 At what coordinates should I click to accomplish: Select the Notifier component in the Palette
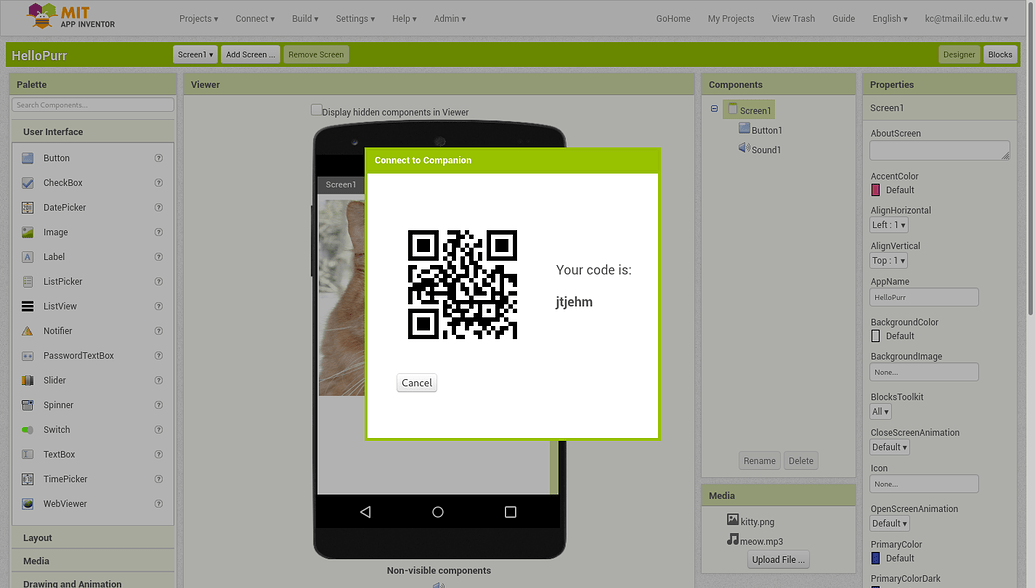tap(57, 330)
